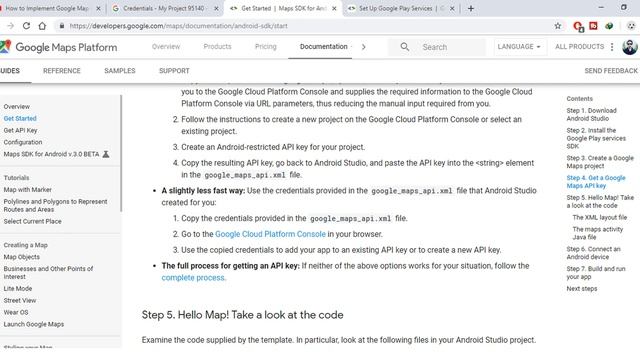640x360 pixels.
Task: Open the green extension icon
Action: click(609, 26)
